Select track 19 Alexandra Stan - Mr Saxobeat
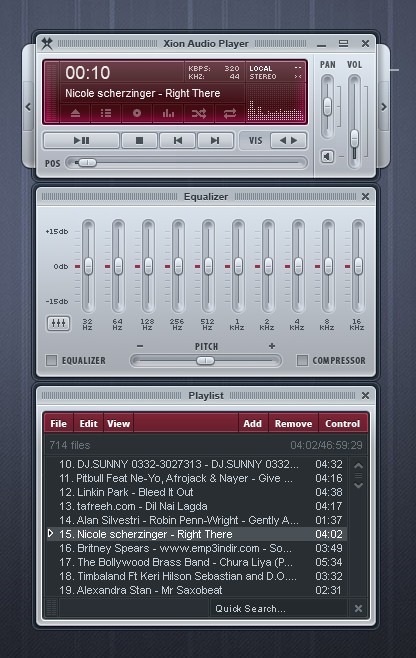This screenshot has height=658, width=416. (196, 590)
